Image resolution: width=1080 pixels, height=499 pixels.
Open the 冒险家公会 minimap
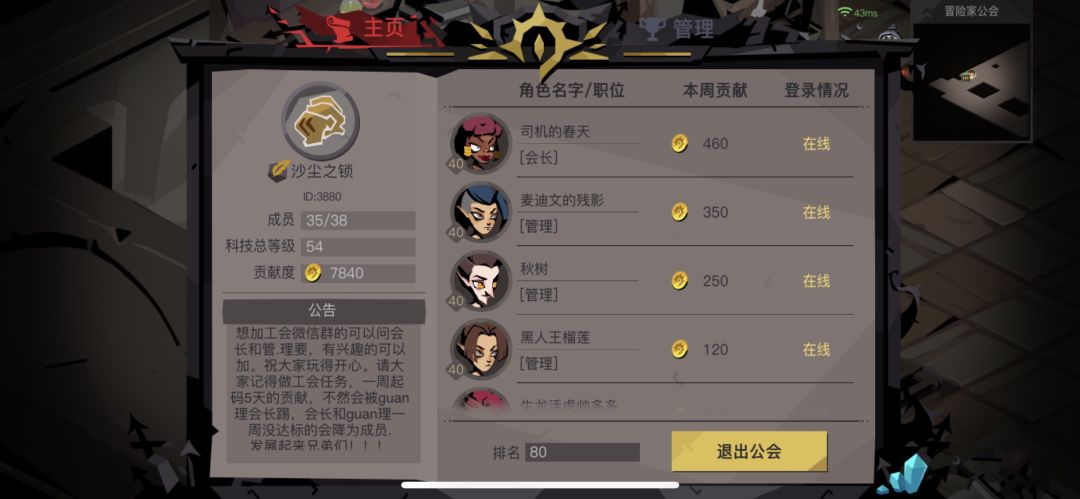(x=972, y=71)
